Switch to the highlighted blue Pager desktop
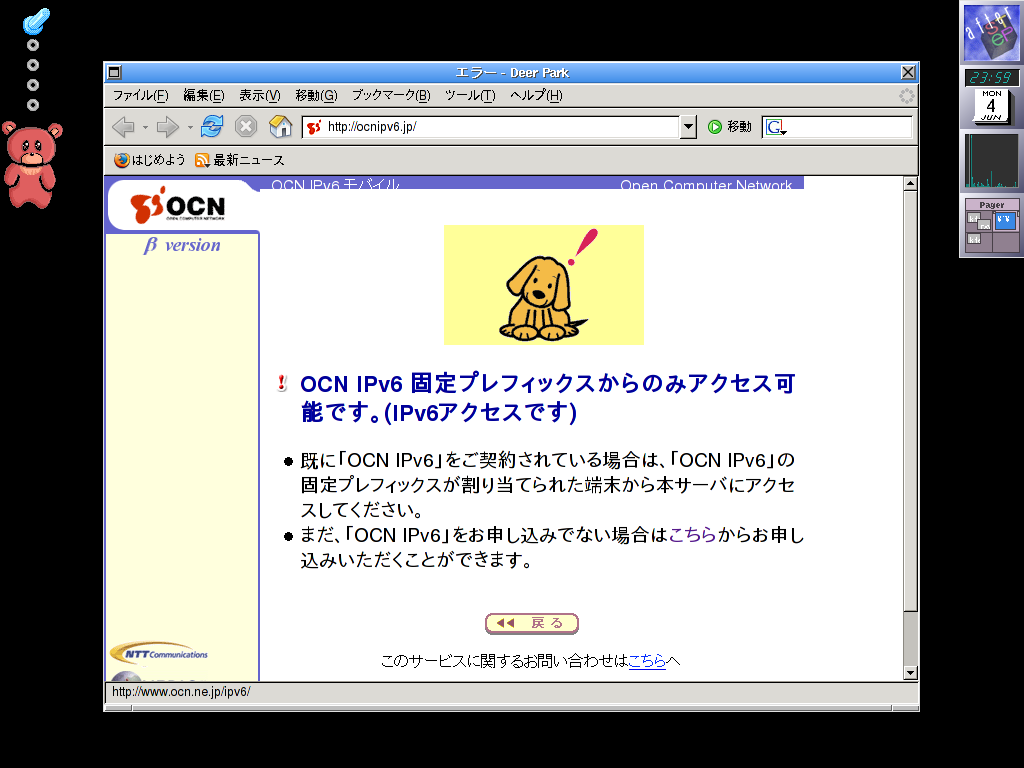The width and height of the screenshot is (1024, 768). [x=1005, y=221]
